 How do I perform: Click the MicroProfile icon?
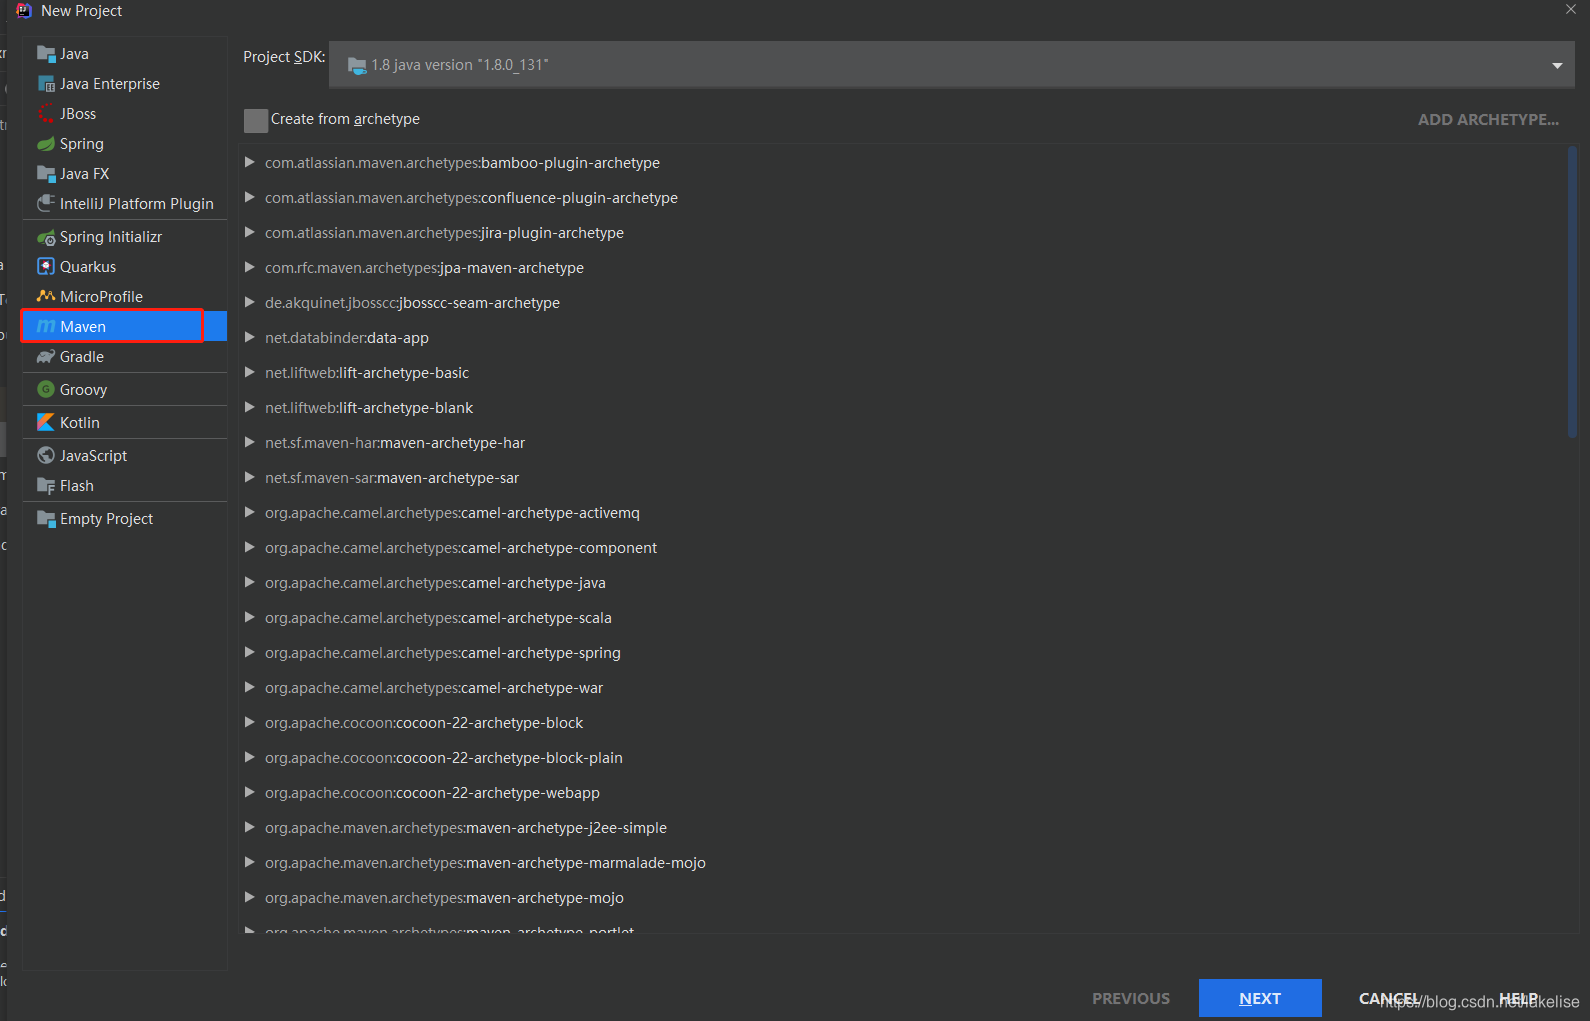coord(46,297)
